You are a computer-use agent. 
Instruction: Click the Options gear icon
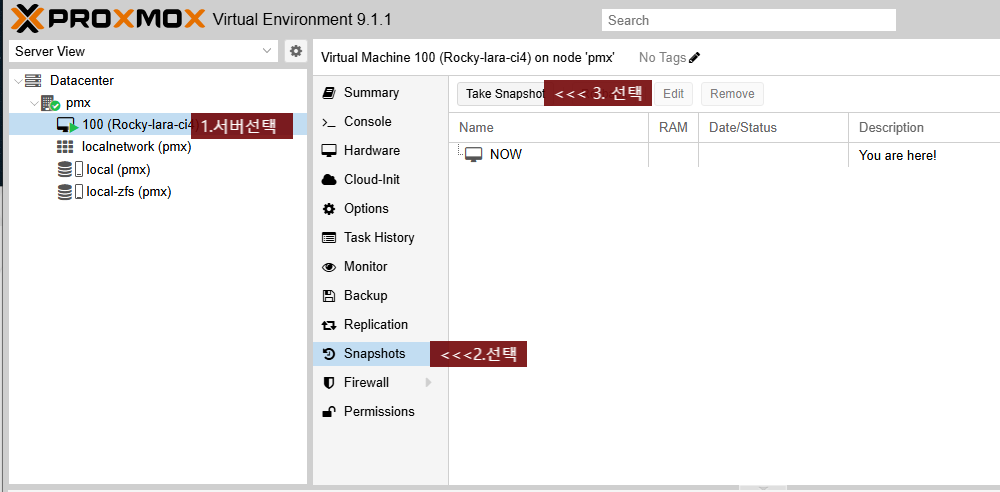coord(328,209)
